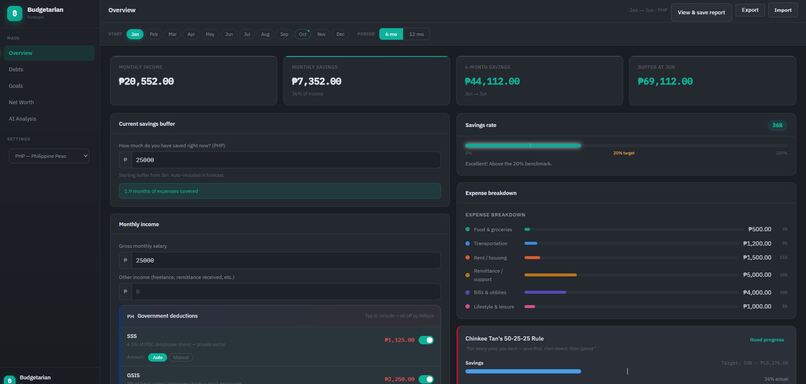Screen dimensions: 806x384
Task: Go to Debts in the sidebar
Action: pyautogui.click(x=49, y=69)
